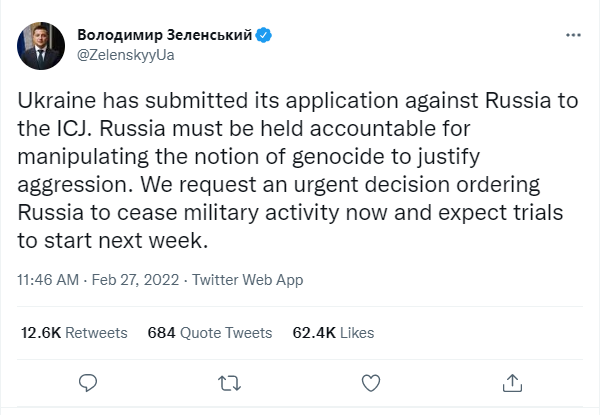The width and height of the screenshot is (601, 415).
Task: Open the Twitter Web App source link
Action: point(247,280)
